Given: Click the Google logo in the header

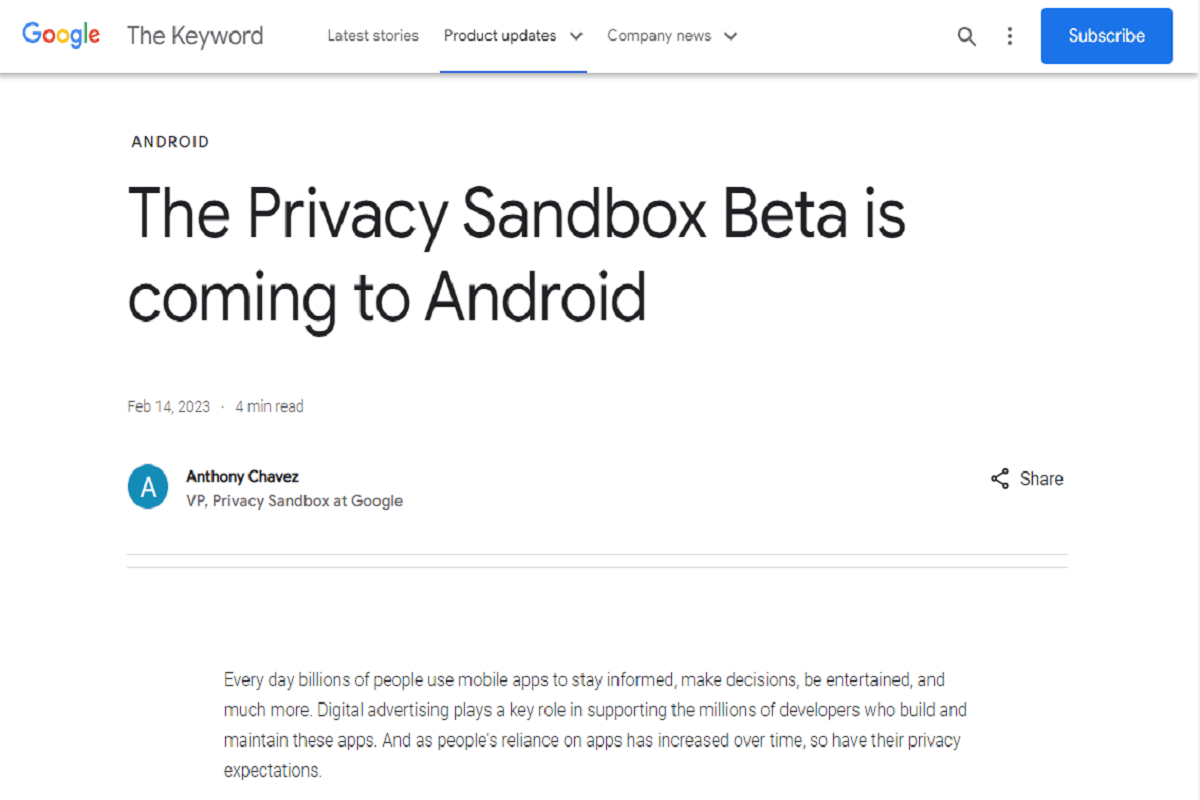Looking at the screenshot, I should pos(60,34).
